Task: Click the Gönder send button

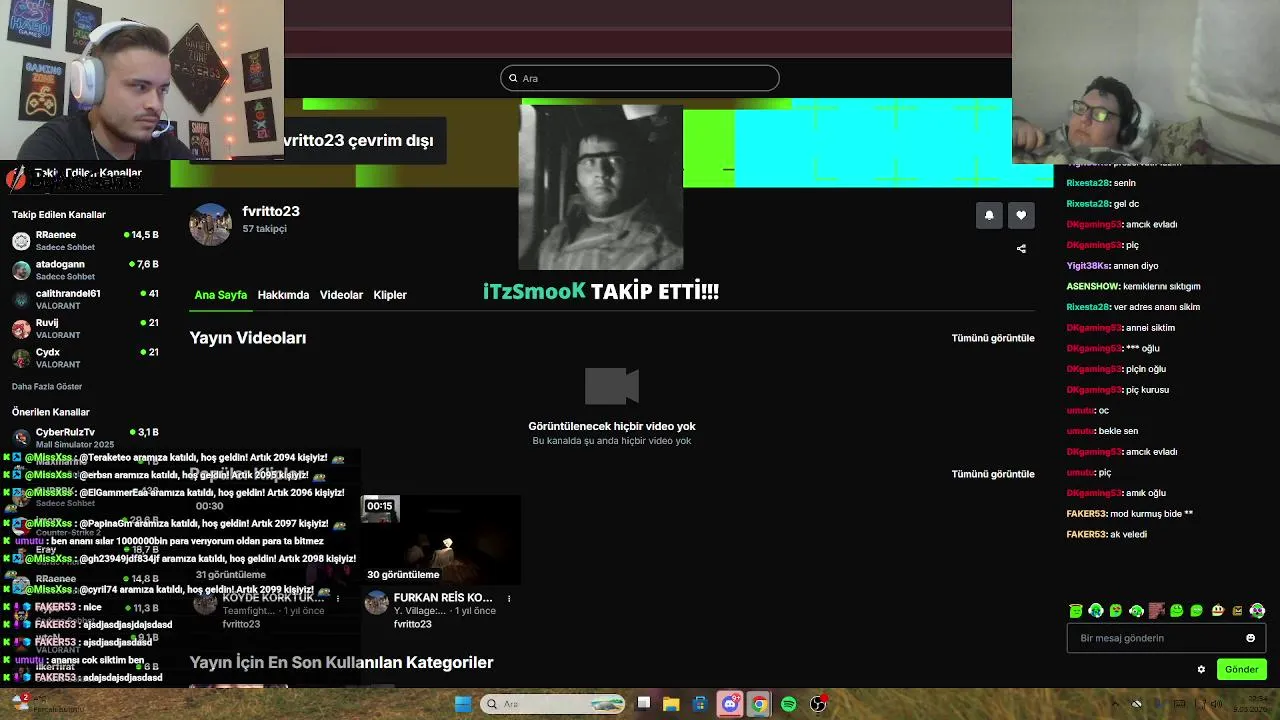Action: (x=1241, y=670)
